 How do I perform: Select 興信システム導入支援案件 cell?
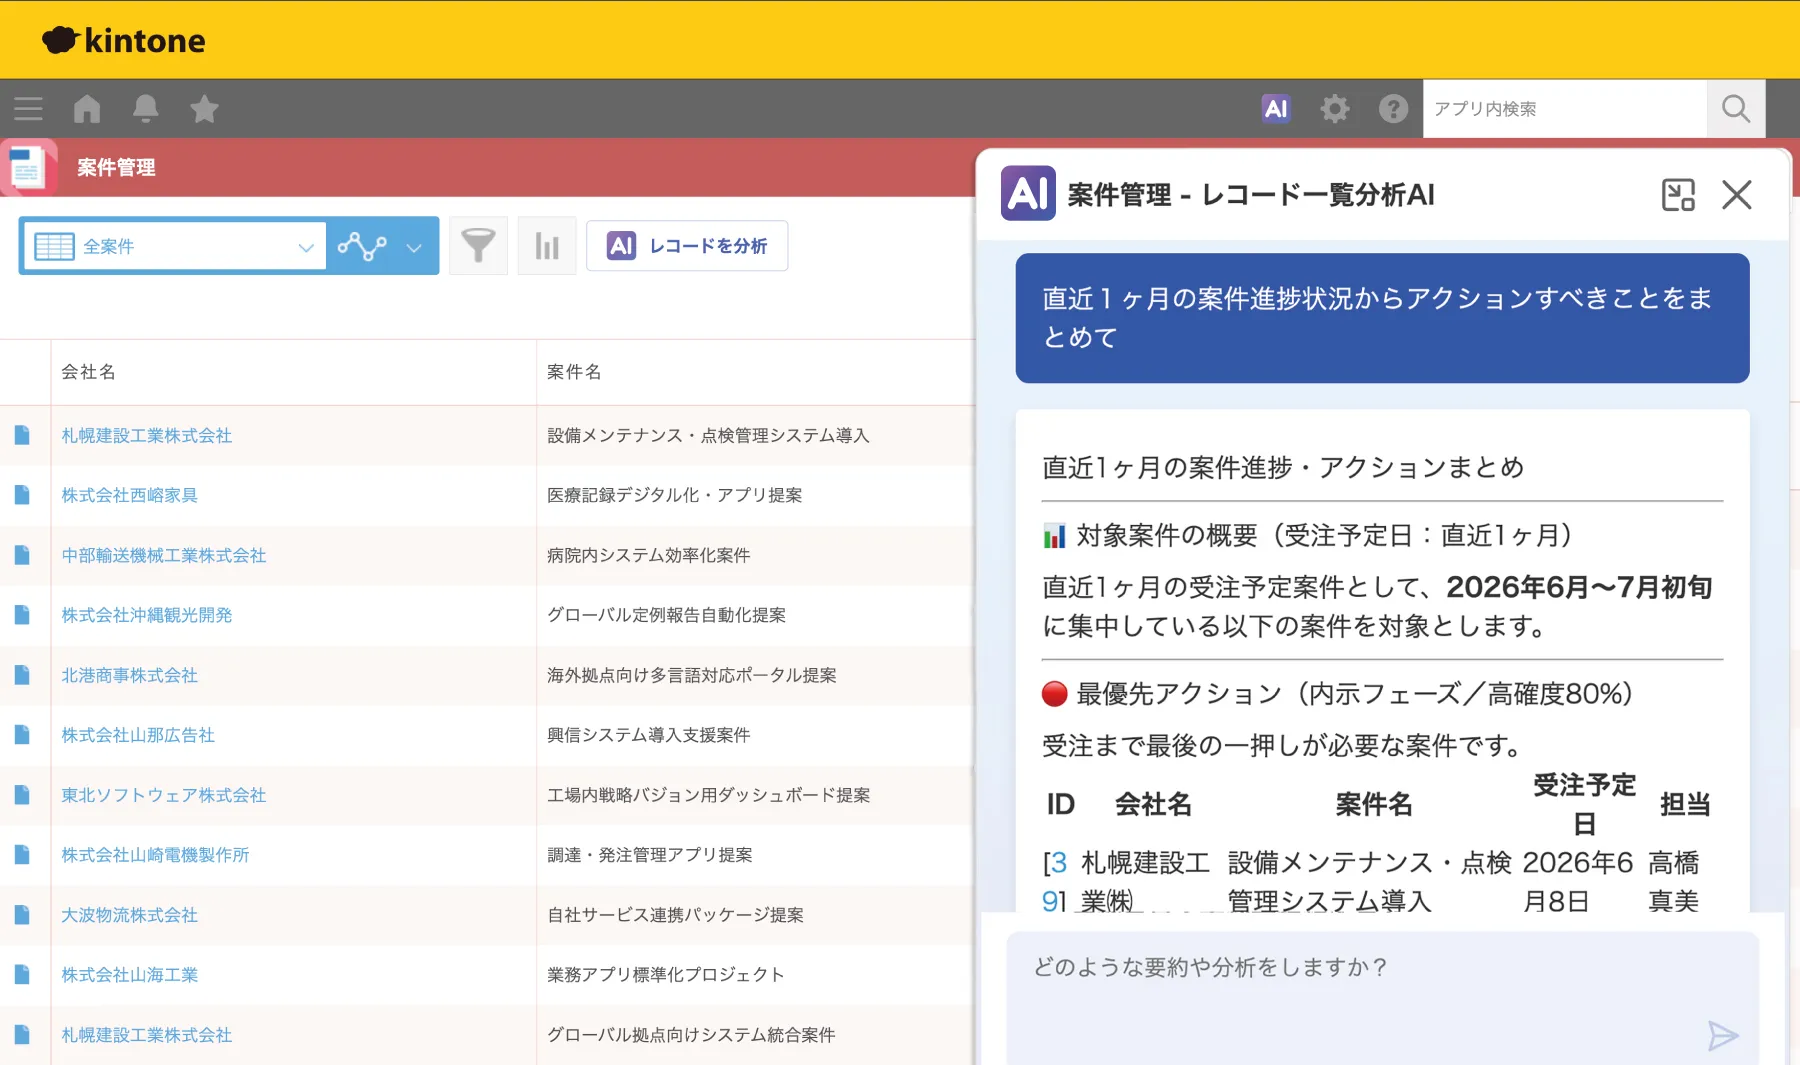coord(649,735)
